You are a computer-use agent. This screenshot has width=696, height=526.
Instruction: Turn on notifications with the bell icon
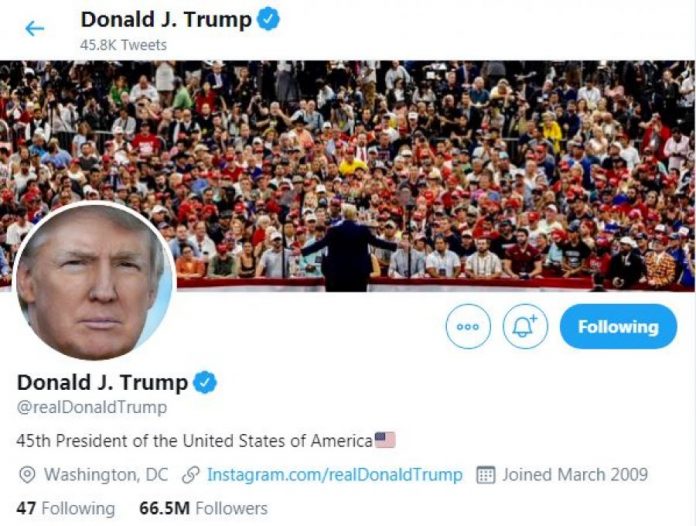525,326
